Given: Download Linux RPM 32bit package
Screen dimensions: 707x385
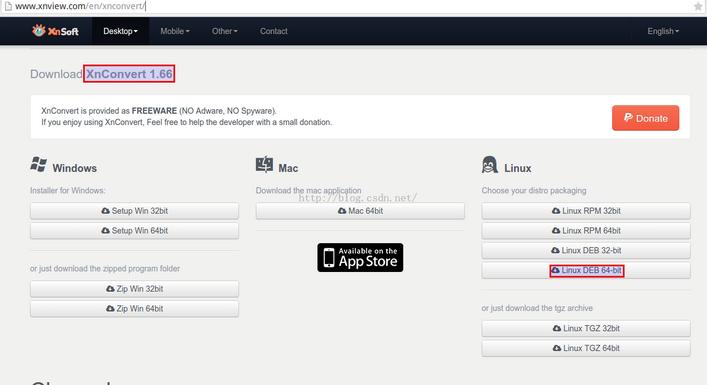Looking at the screenshot, I should click(586, 211).
